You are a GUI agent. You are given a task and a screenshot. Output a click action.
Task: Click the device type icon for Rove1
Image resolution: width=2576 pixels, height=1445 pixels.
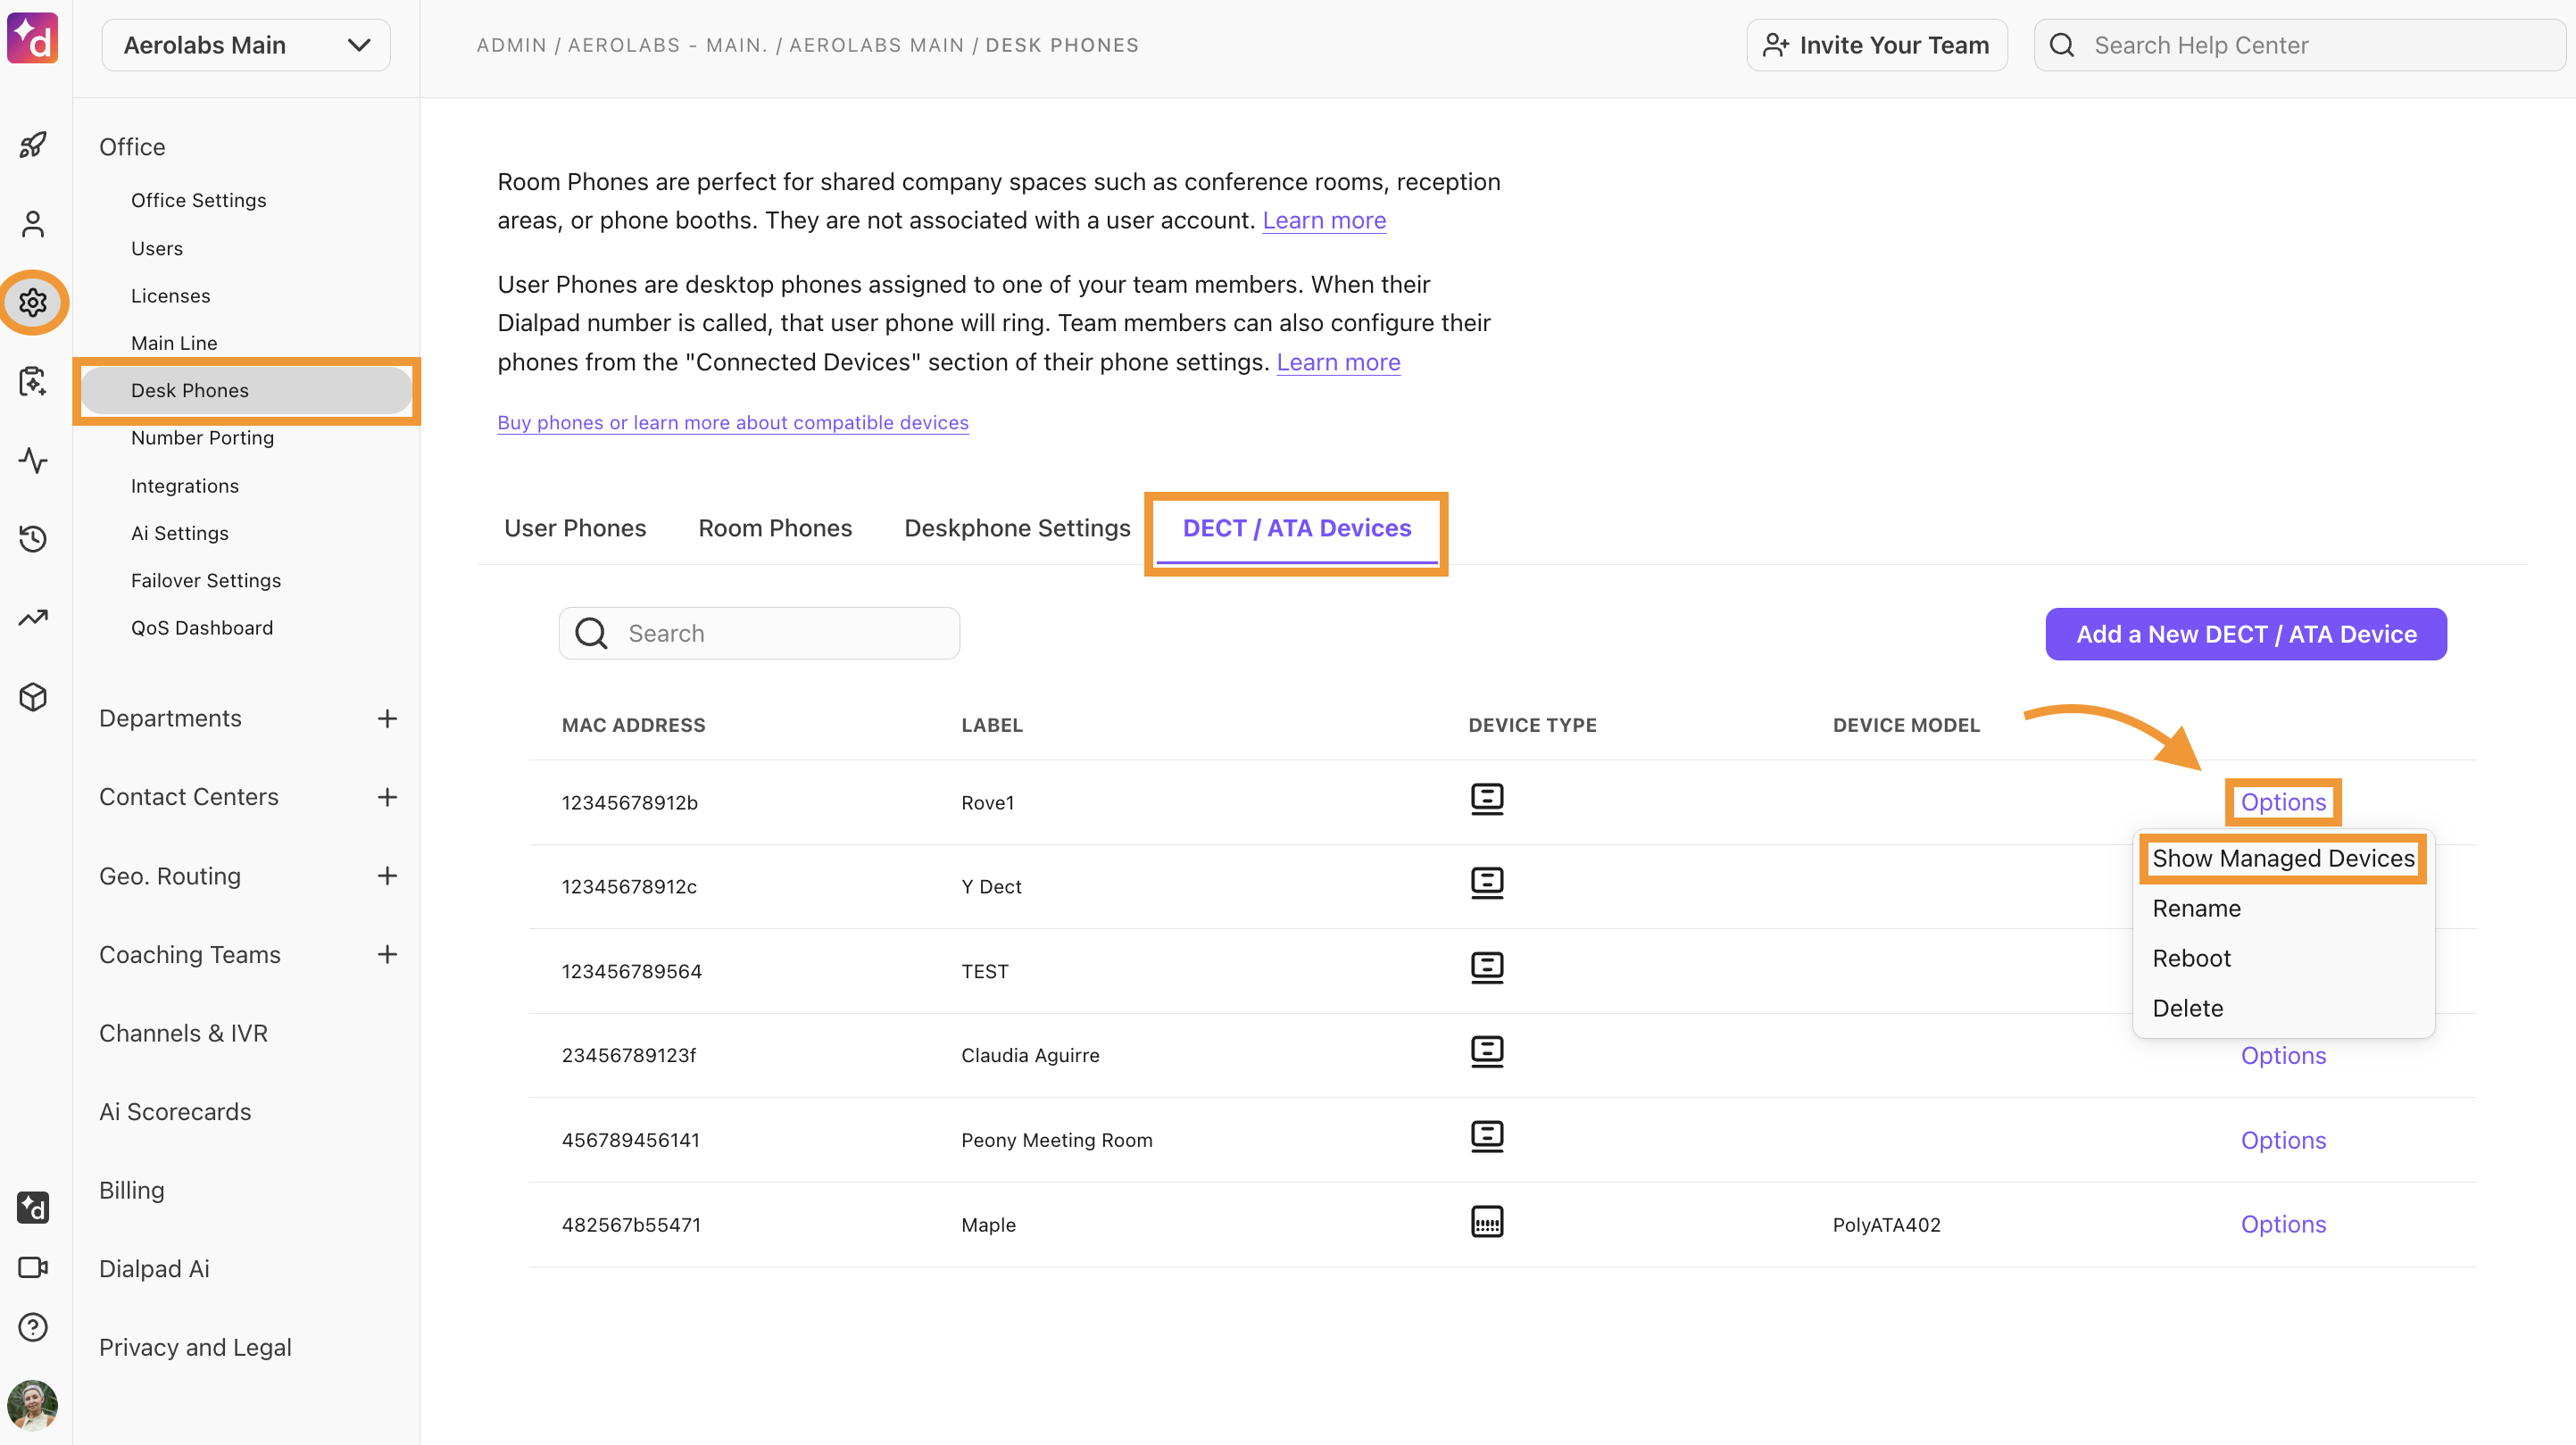pyautogui.click(x=1487, y=799)
